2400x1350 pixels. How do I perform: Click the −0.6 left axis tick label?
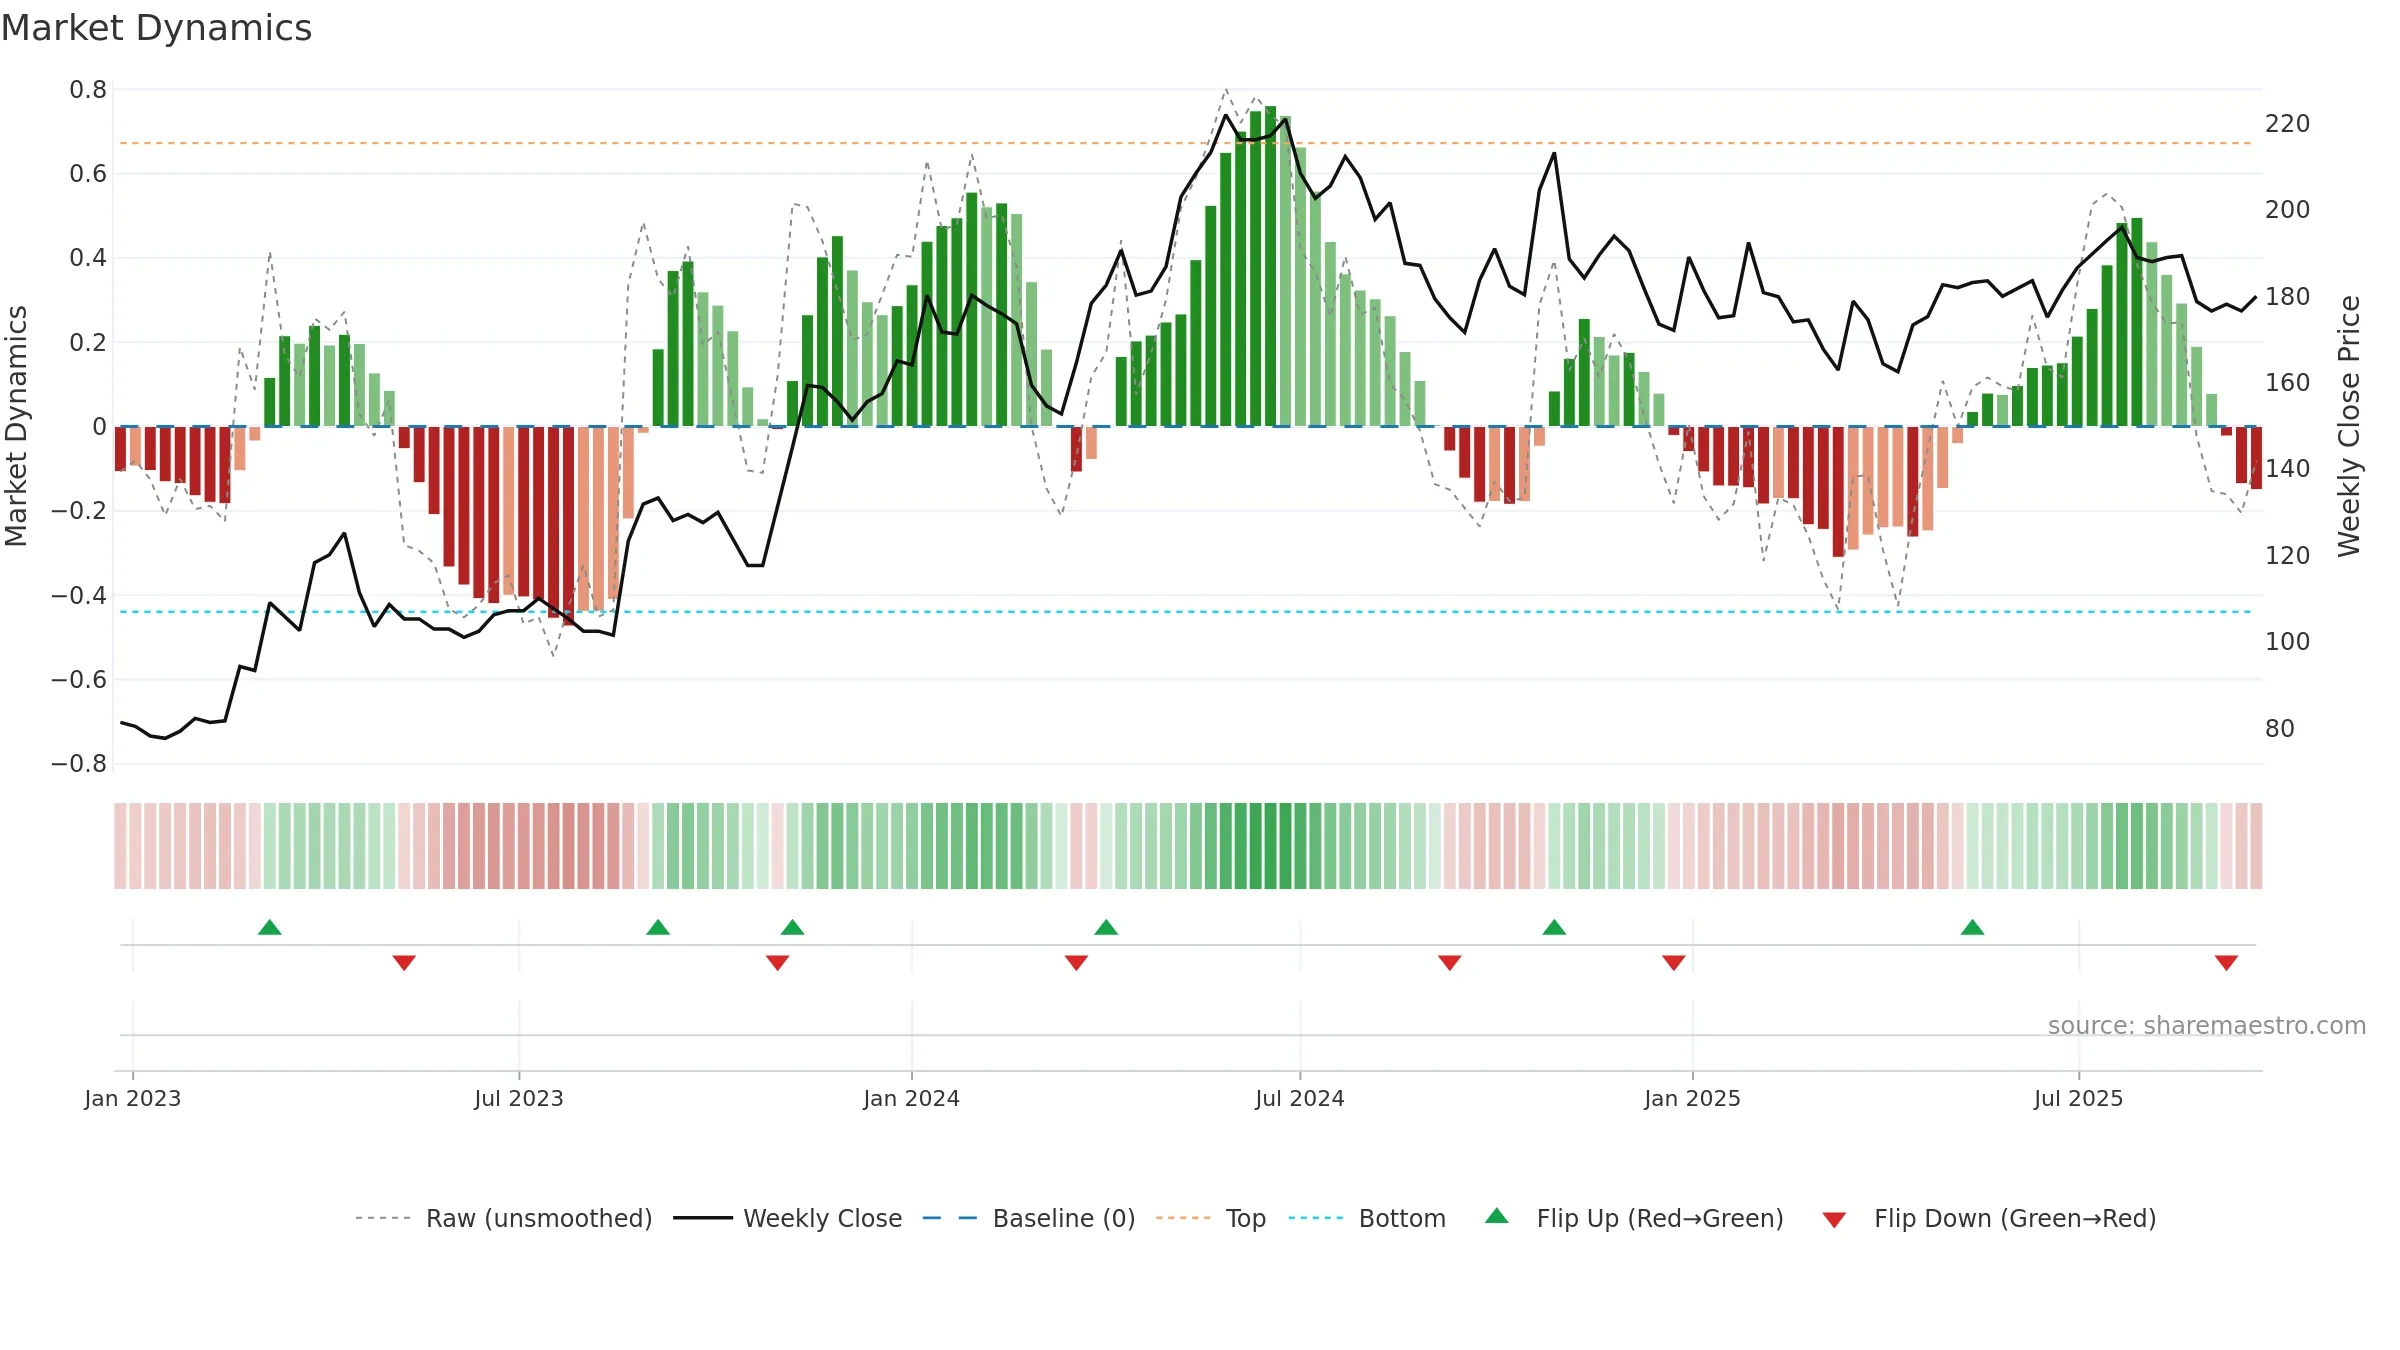[79, 679]
